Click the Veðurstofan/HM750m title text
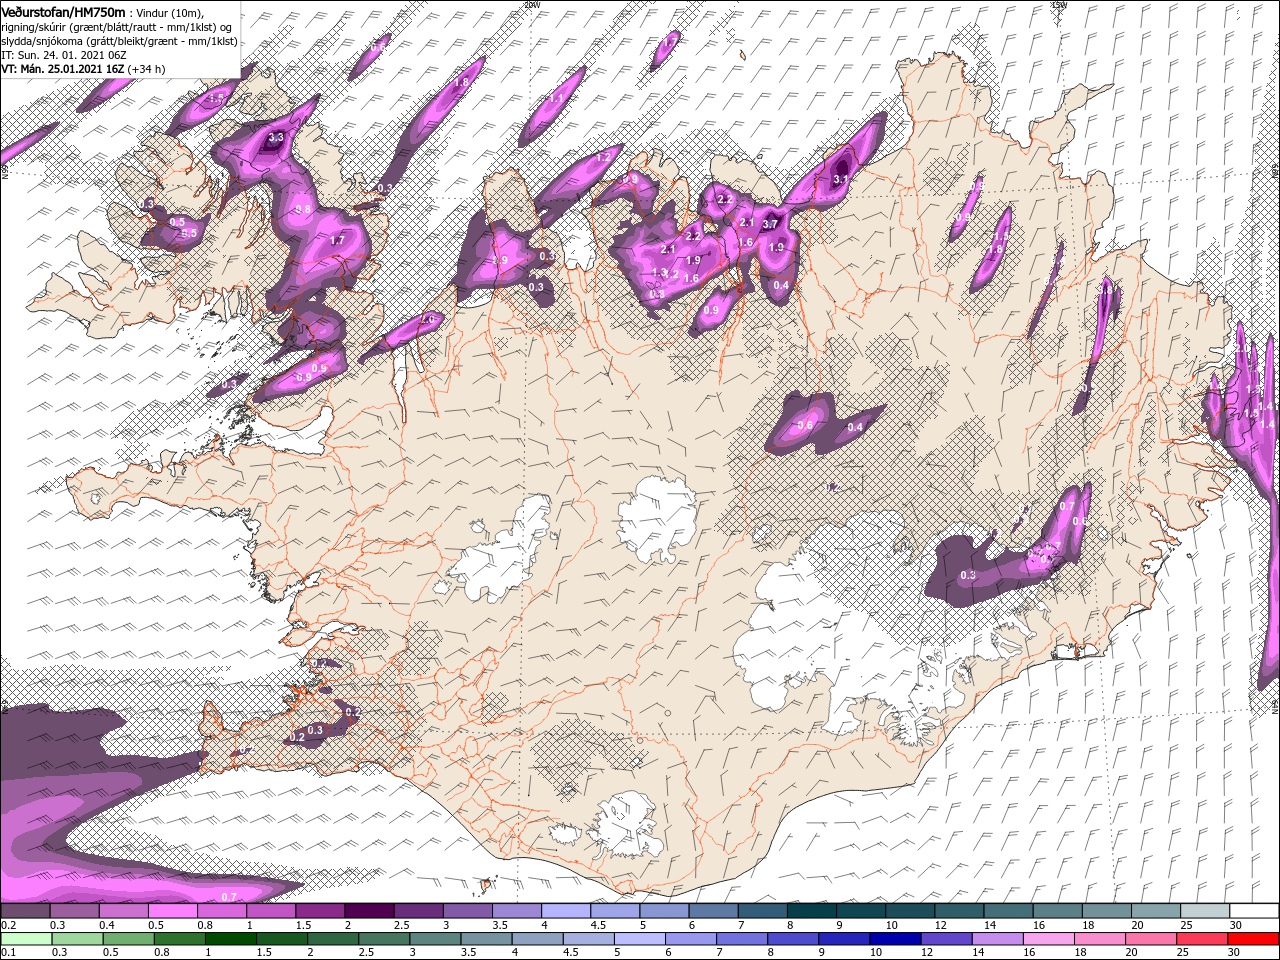Screen dimensions: 1280x960 pos(64,12)
